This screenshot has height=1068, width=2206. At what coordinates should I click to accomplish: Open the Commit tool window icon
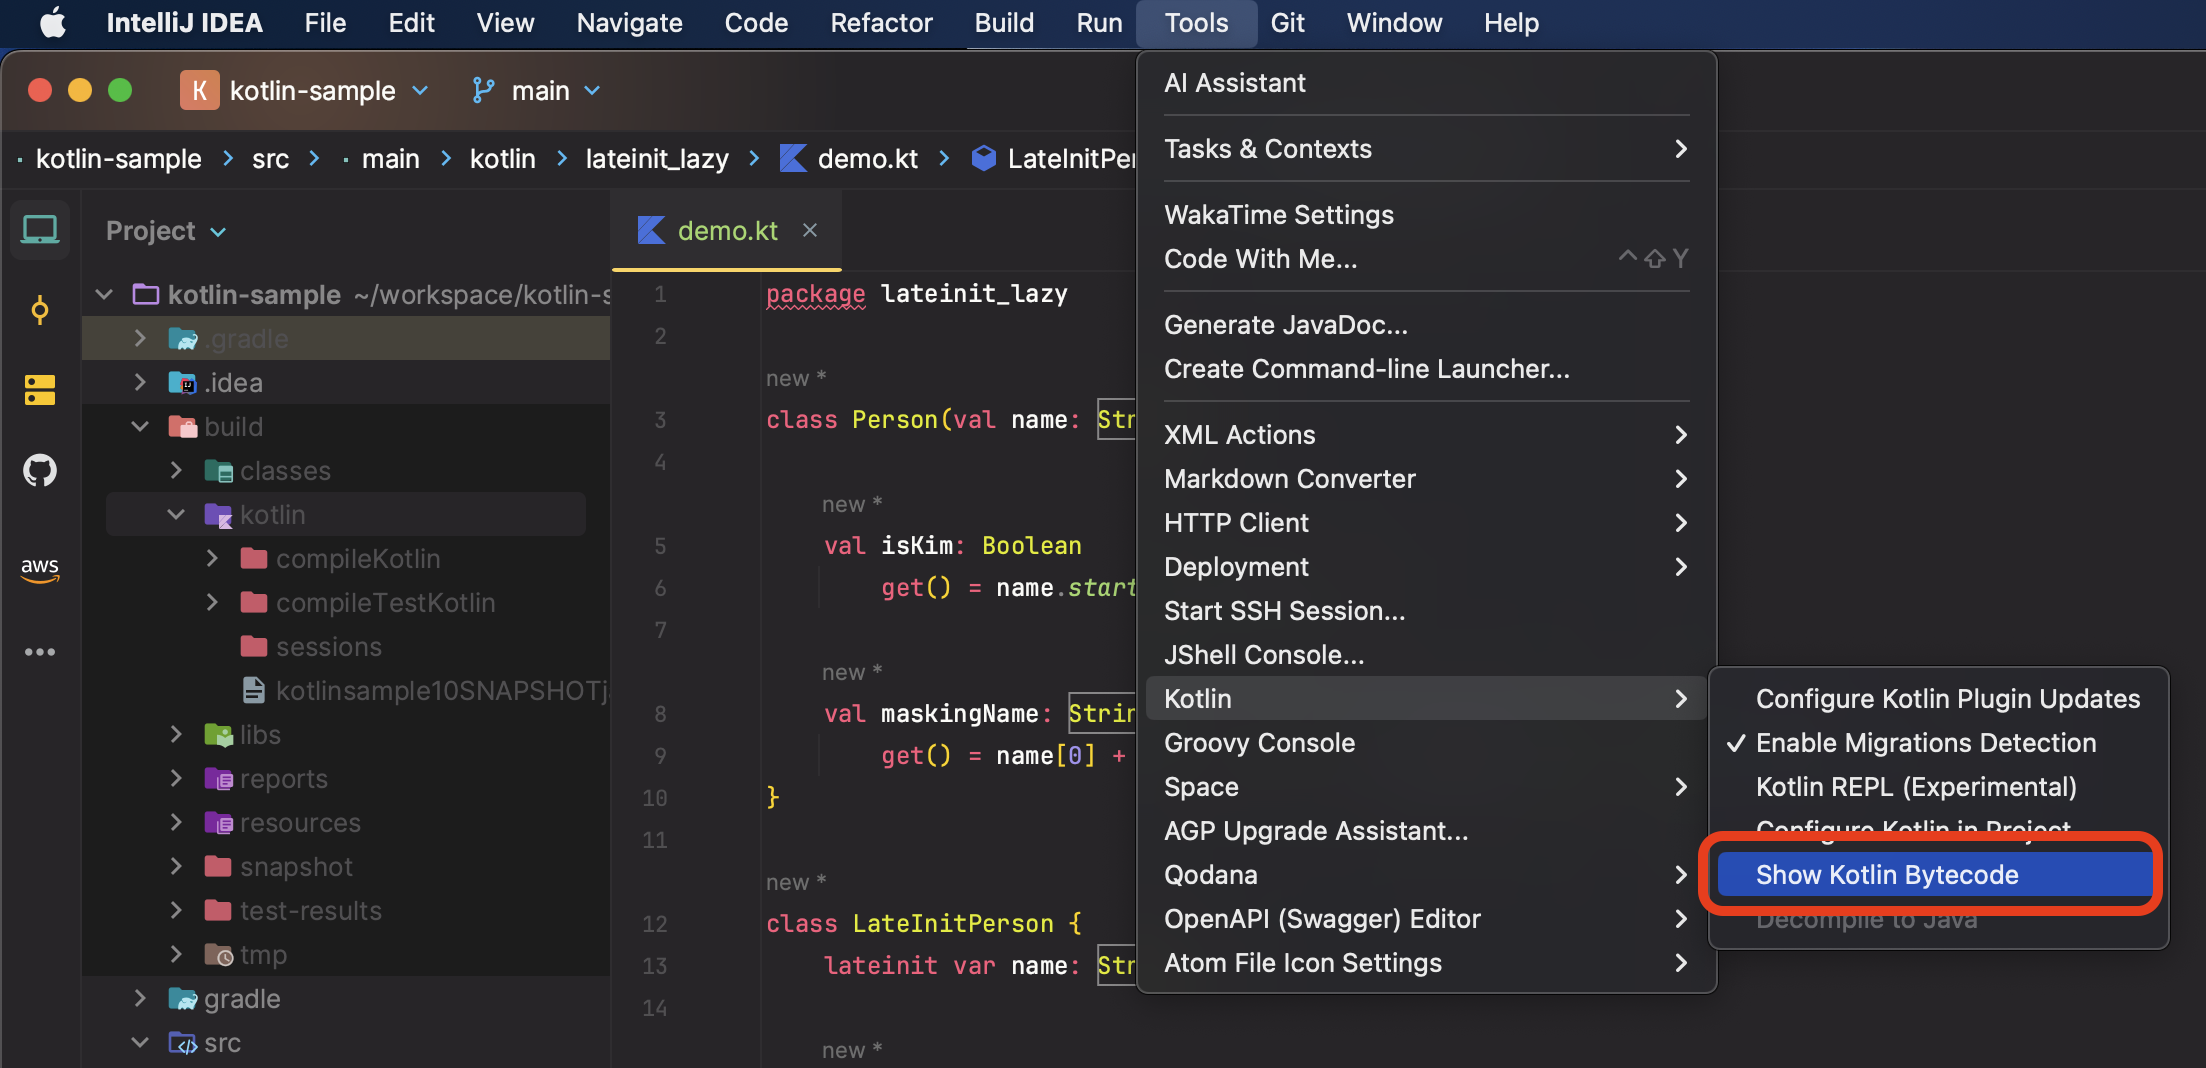pyautogui.click(x=40, y=310)
